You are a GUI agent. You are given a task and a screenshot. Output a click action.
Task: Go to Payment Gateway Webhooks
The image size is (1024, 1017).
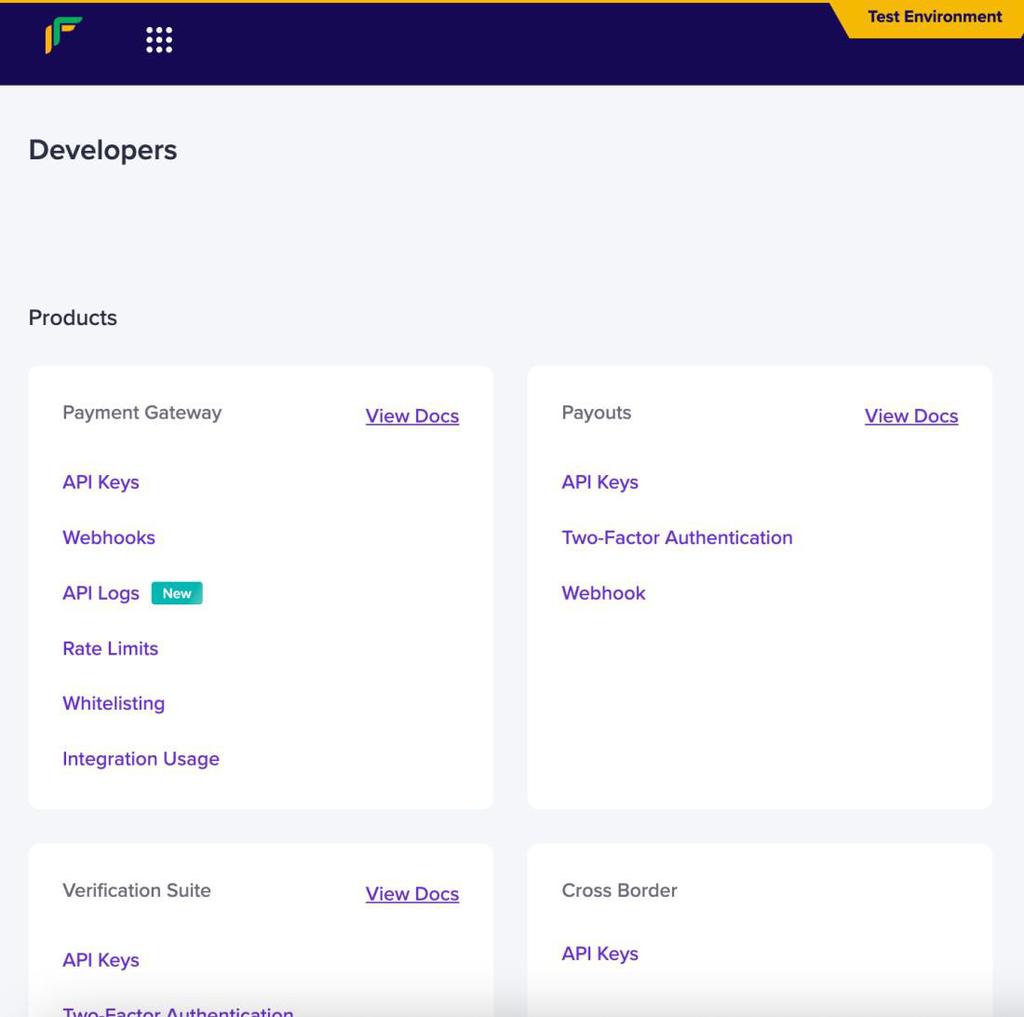coord(108,538)
